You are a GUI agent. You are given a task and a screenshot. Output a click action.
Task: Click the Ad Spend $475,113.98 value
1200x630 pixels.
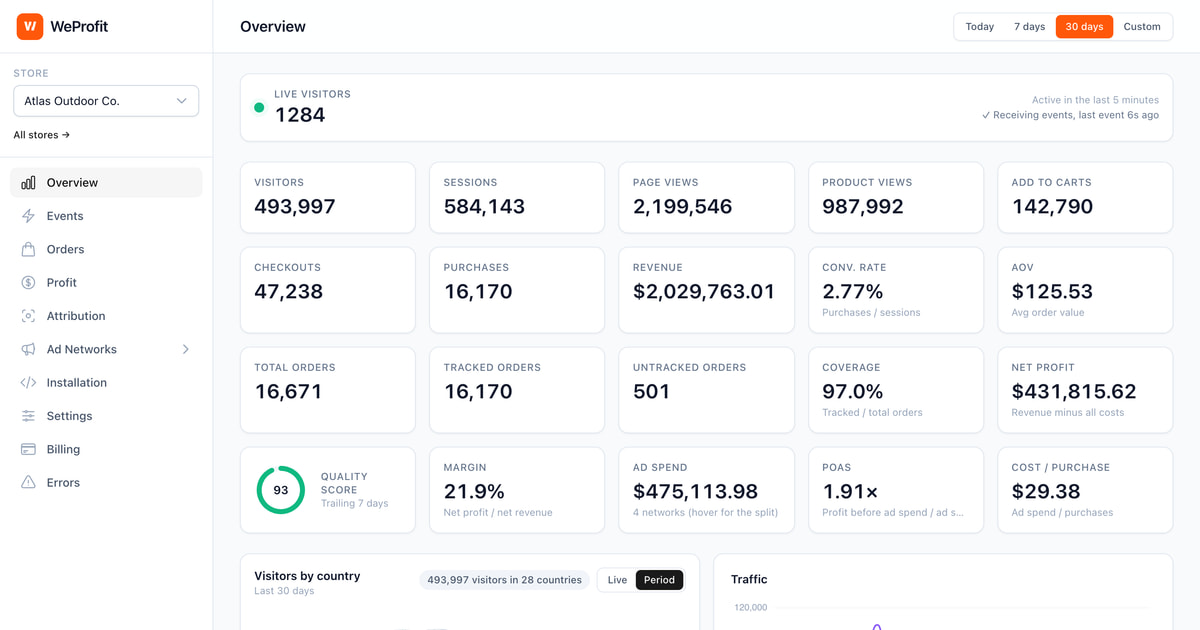pyautogui.click(x=696, y=492)
